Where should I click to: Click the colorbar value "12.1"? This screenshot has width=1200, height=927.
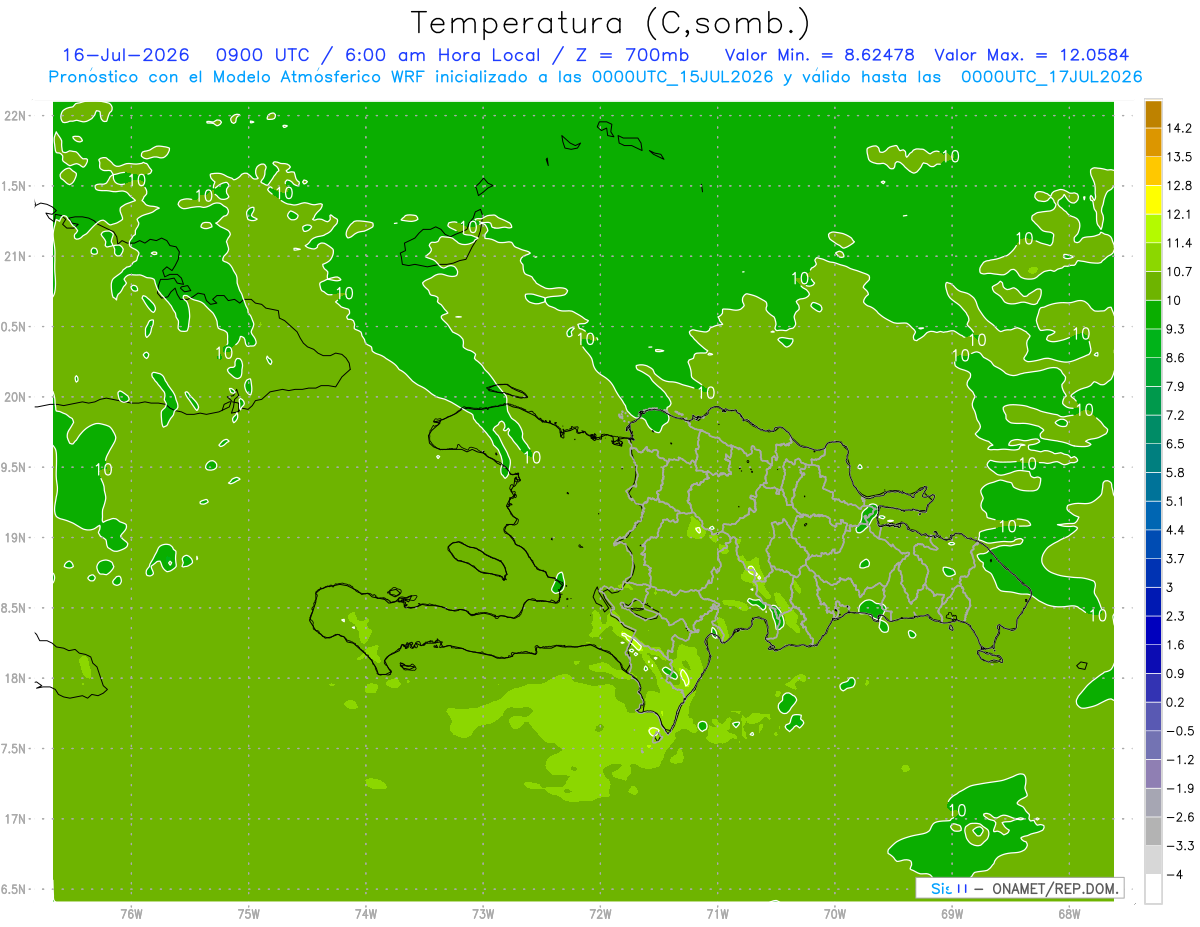pos(1179,214)
